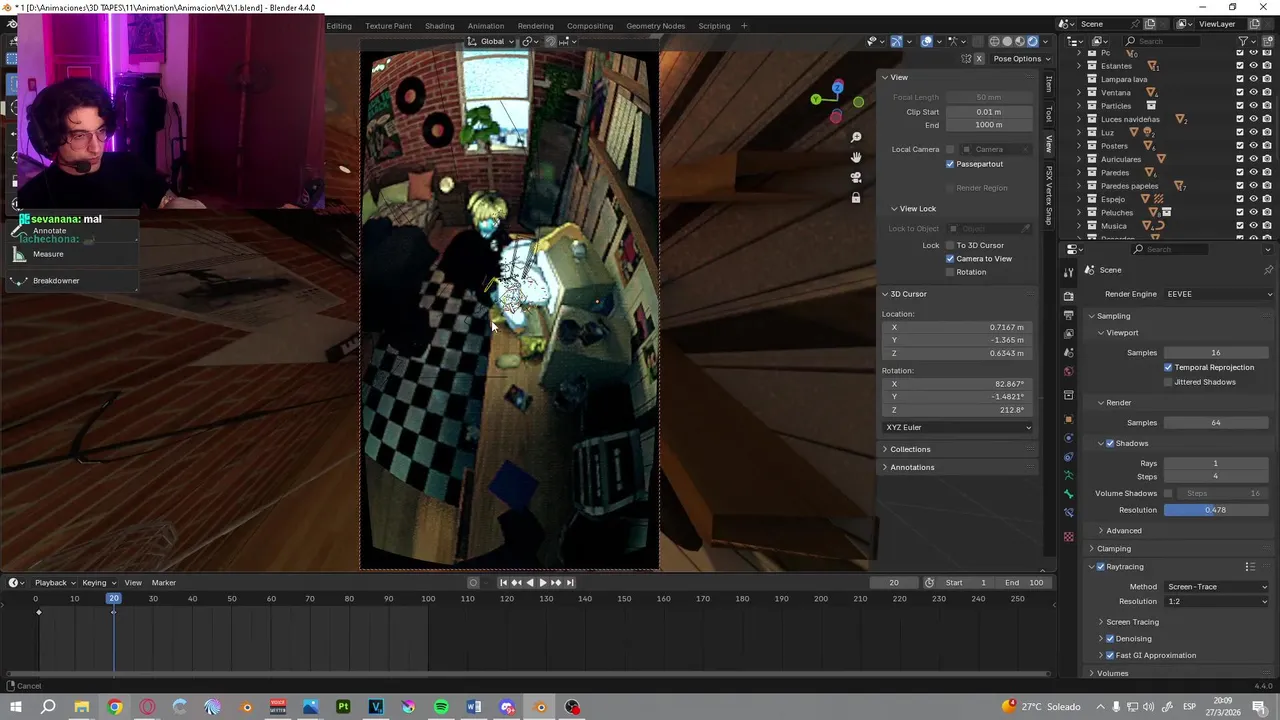Image resolution: width=1280 pixels, height=720 pixels.
Task: Open the Pose Options dropdown
Action: point(1021,59)
